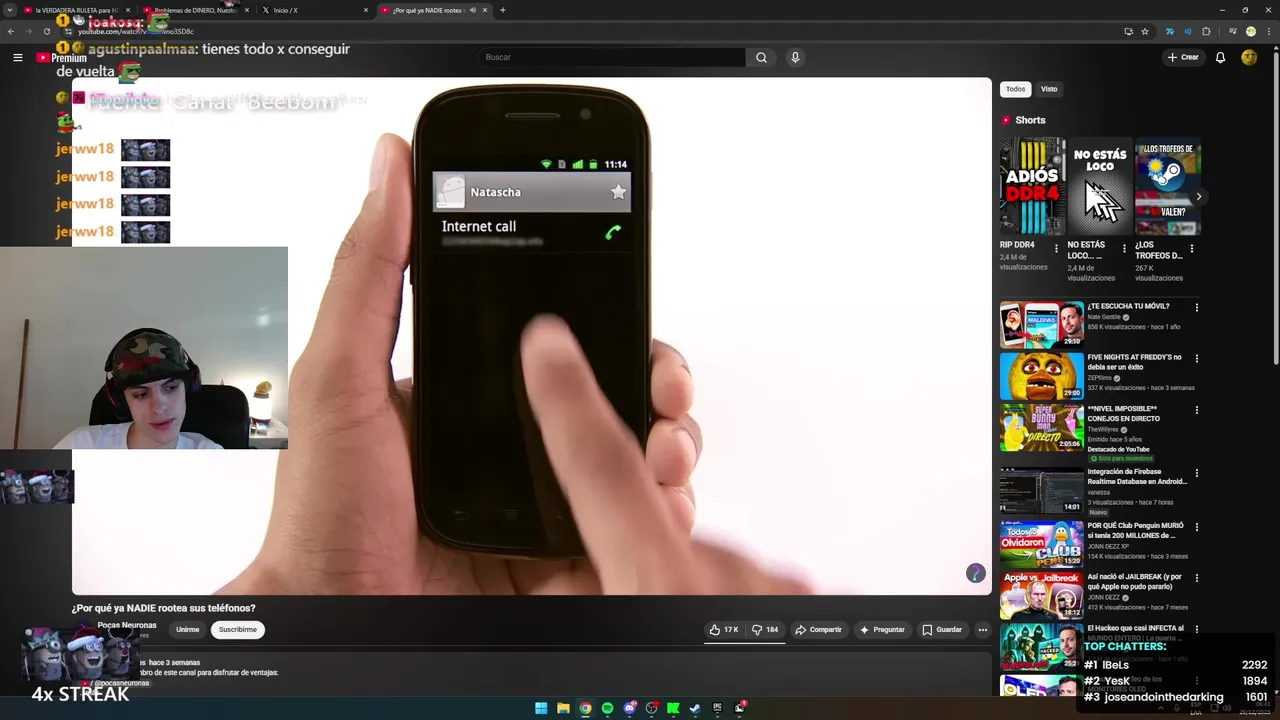Reload the current page
The width and height of the screenshot is (1280, 720).
46,31
